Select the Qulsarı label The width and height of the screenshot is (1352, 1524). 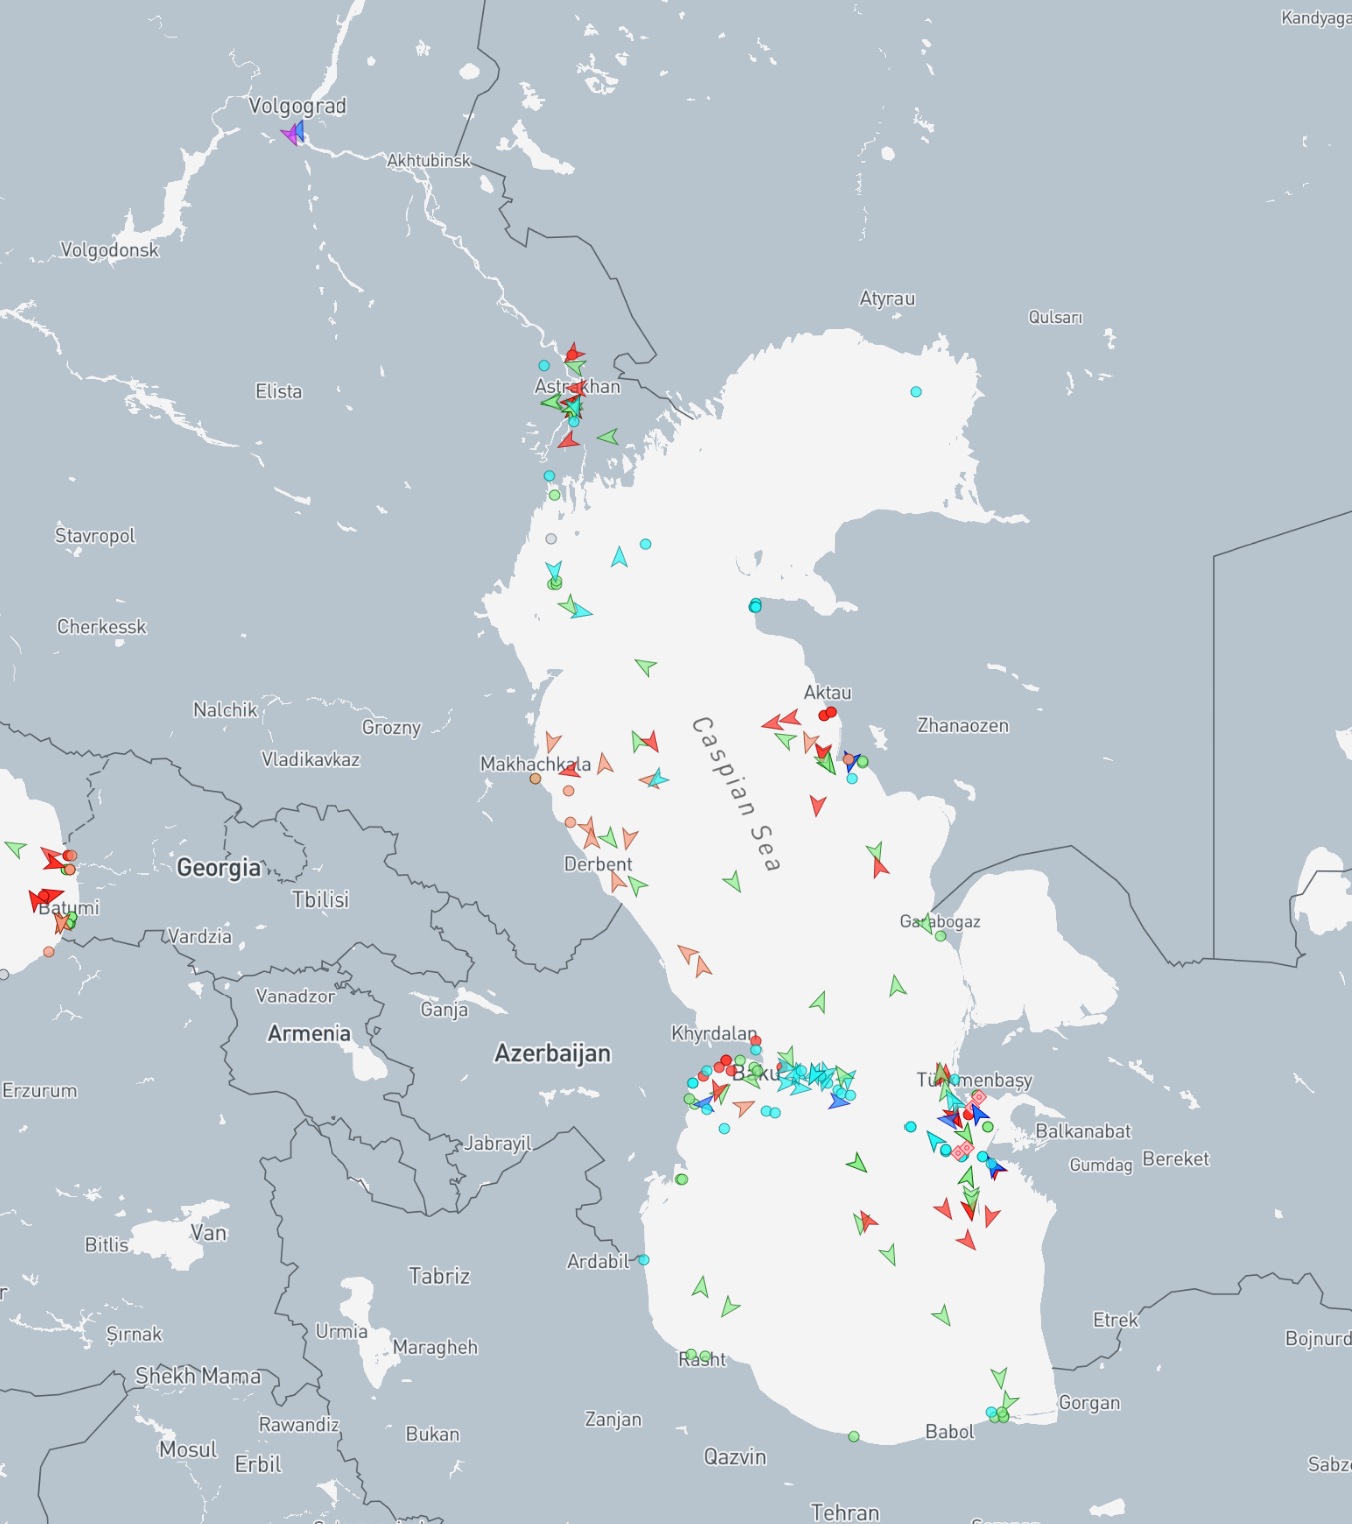[x=1056, y=317]
